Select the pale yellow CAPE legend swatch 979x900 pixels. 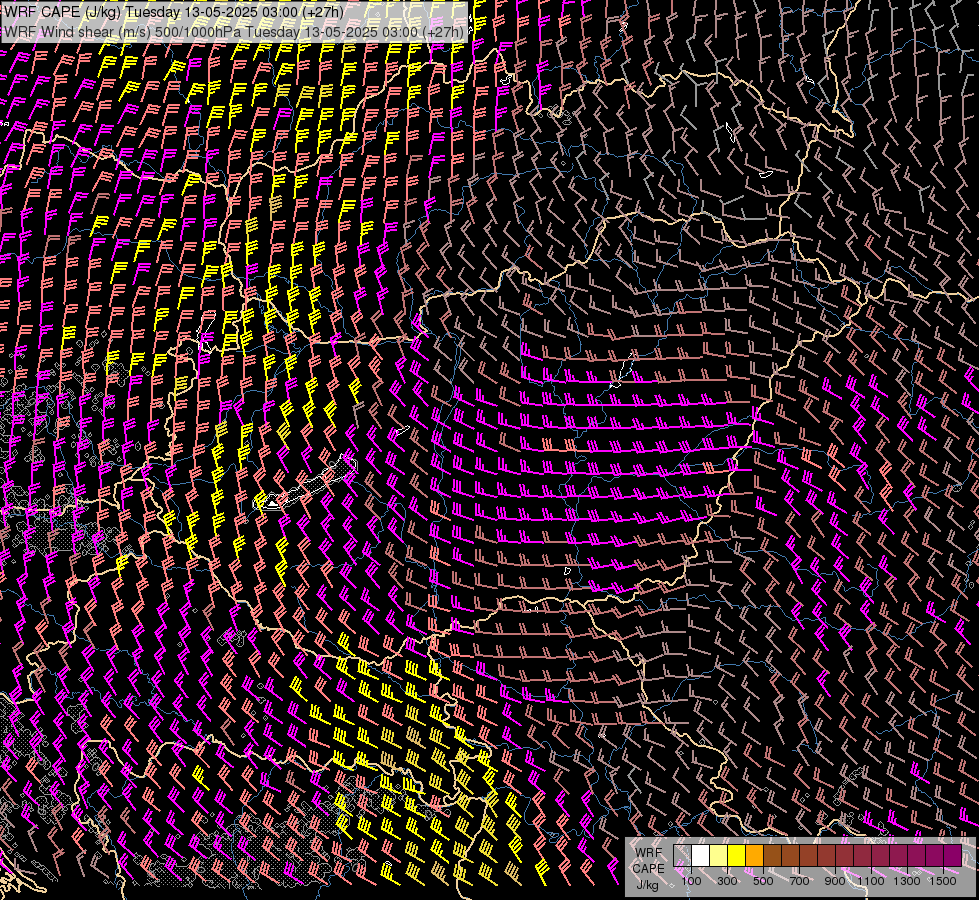pos(719,855)
